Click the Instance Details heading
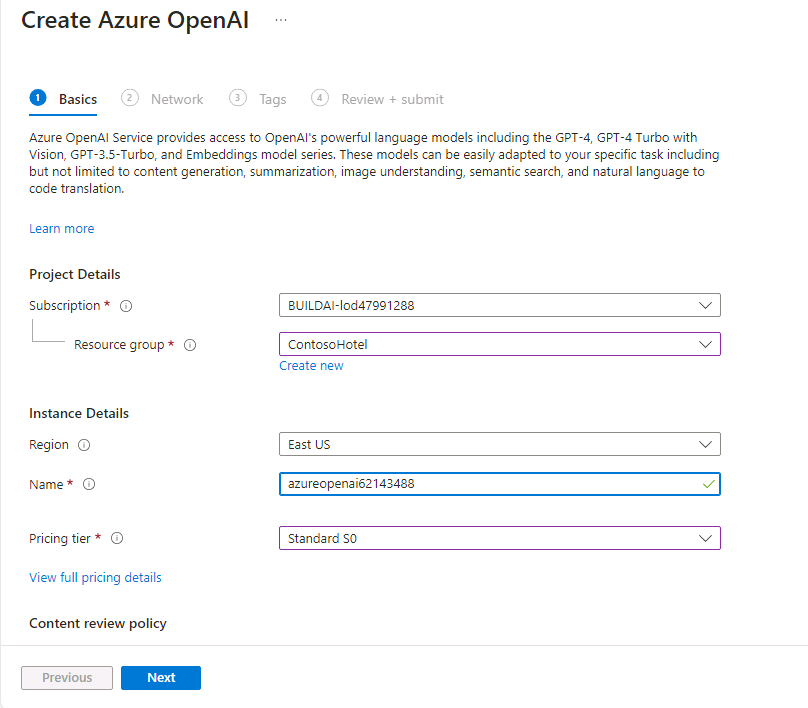This screenshot has height=708, width=808. point(79,414)
